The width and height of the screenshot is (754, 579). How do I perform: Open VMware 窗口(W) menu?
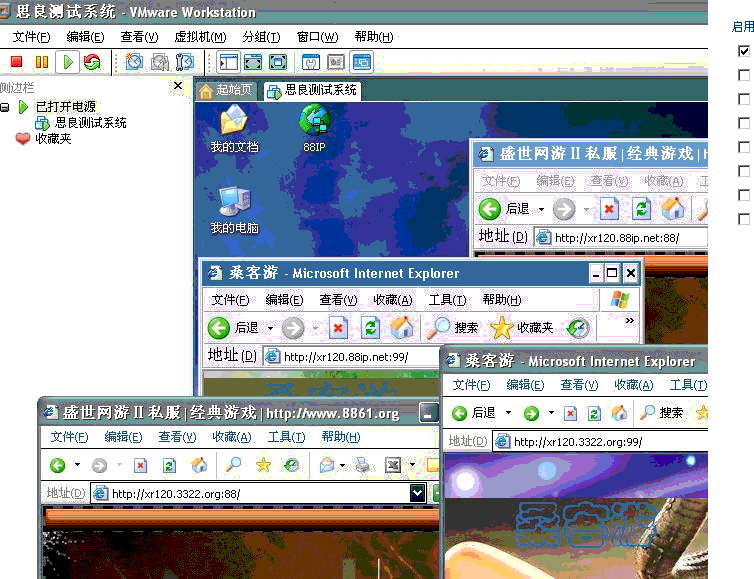point(317,37)
